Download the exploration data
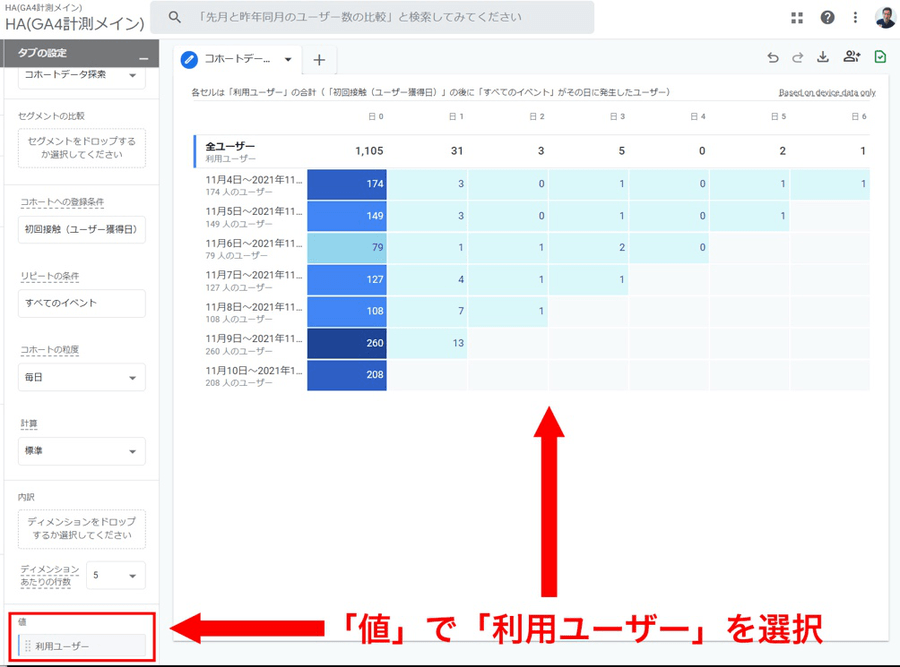 824,58
